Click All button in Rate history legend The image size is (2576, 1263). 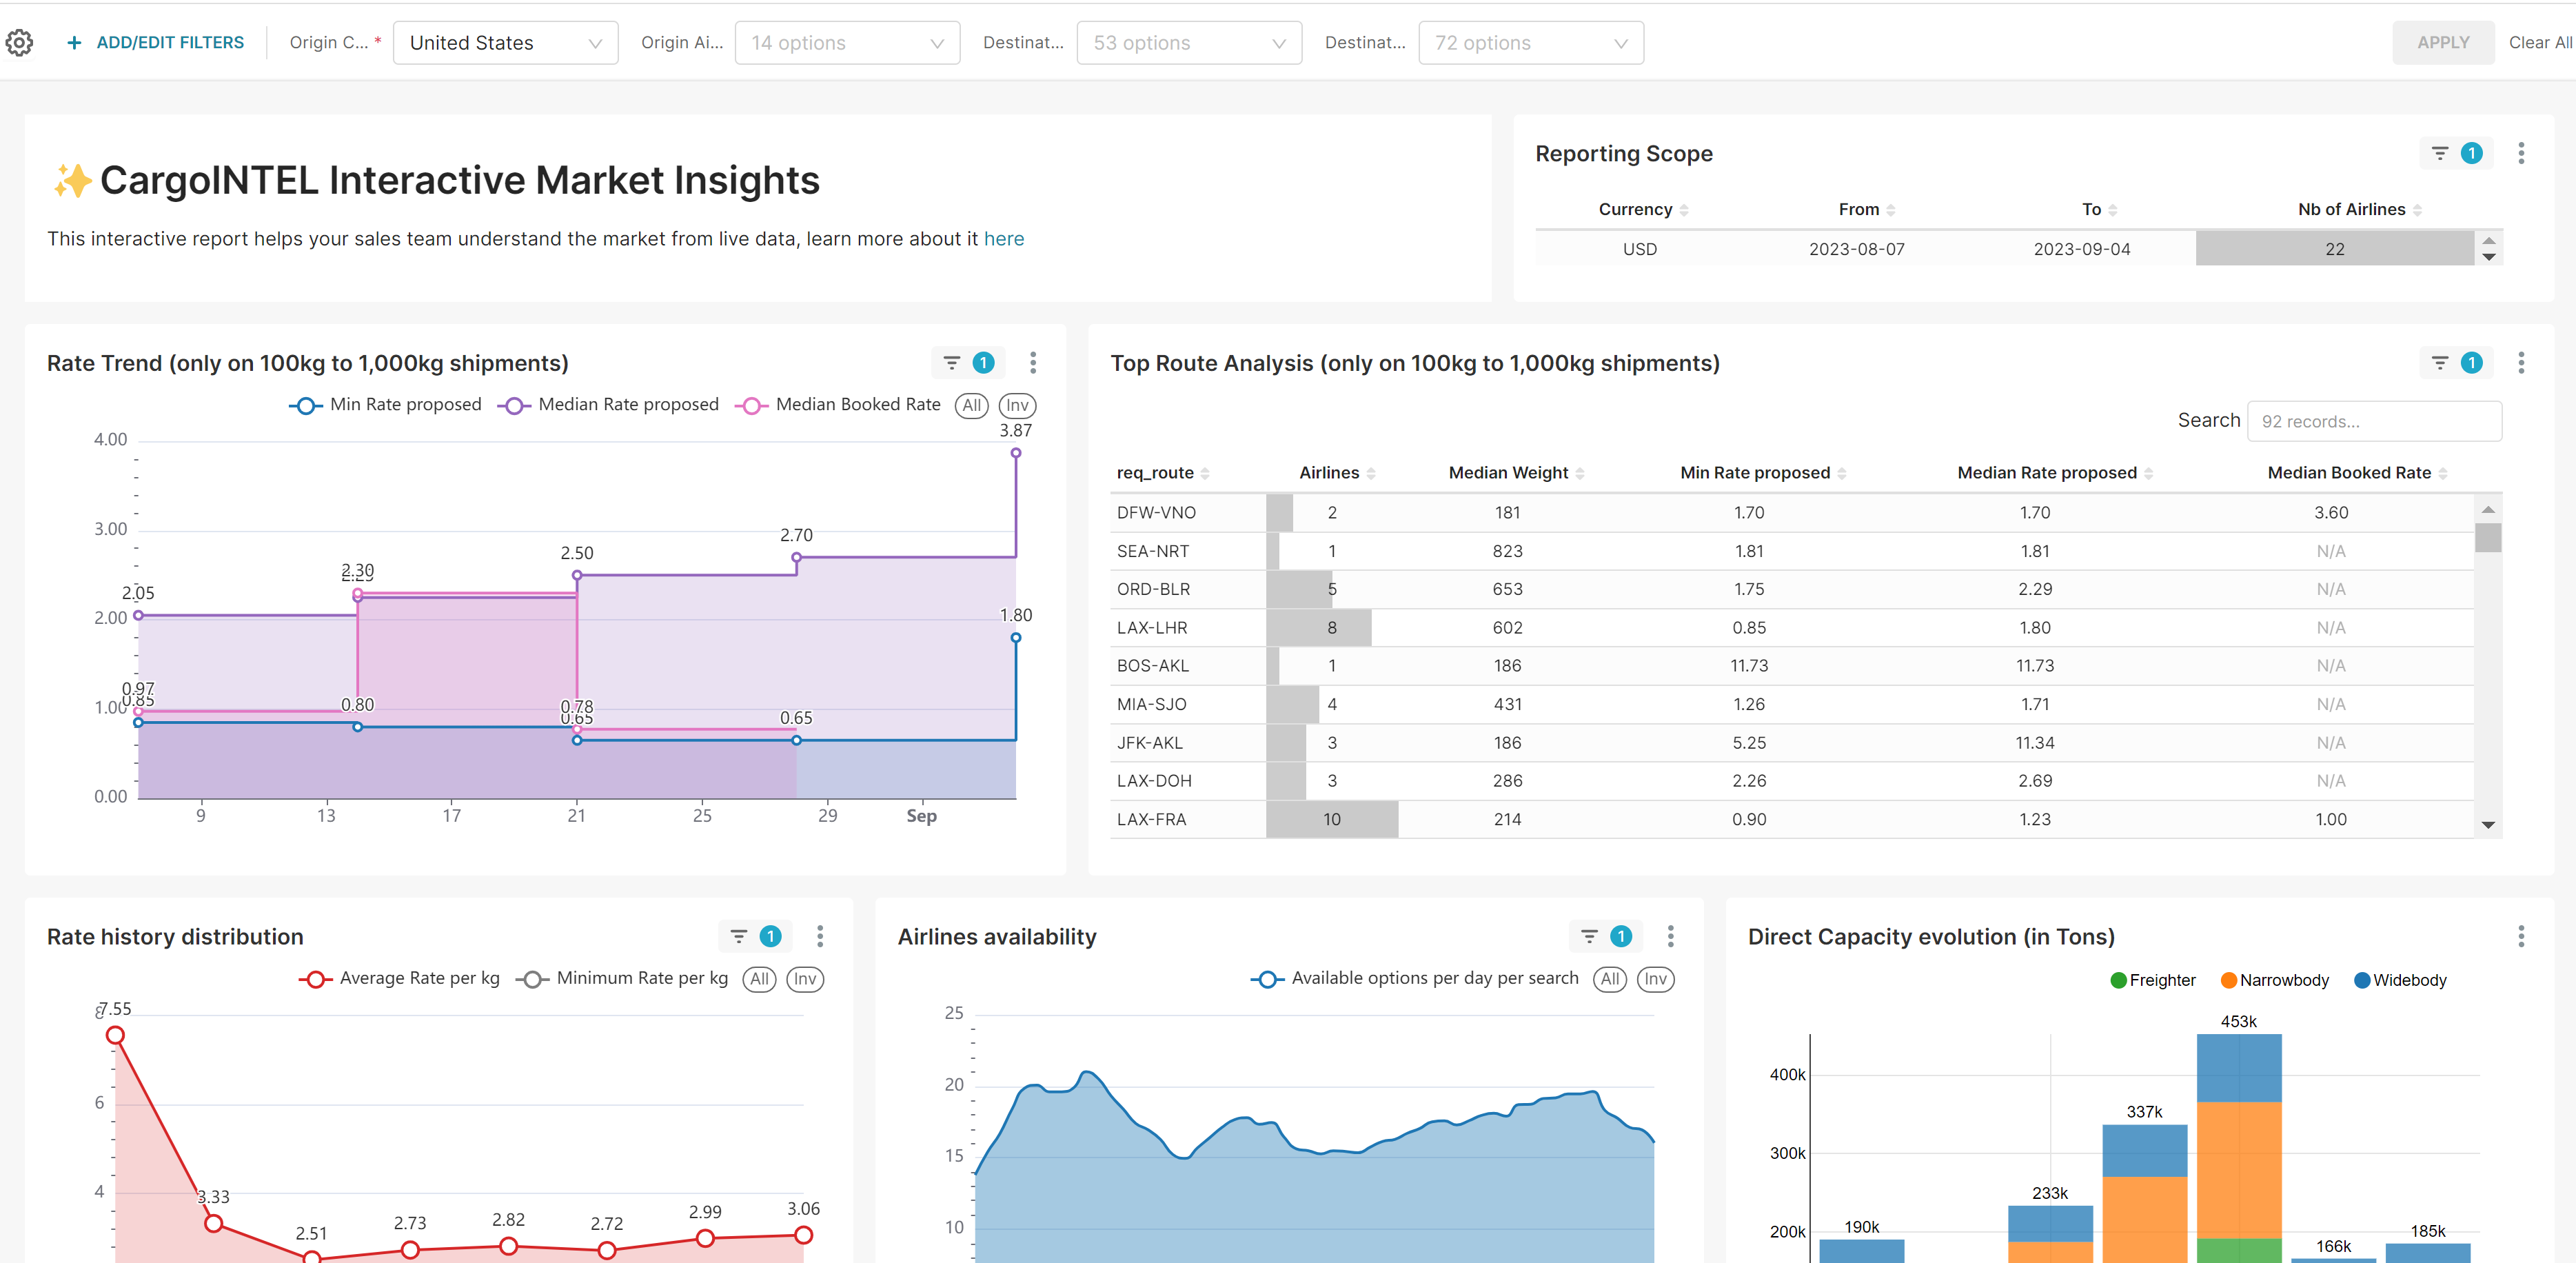pos(759,979)
